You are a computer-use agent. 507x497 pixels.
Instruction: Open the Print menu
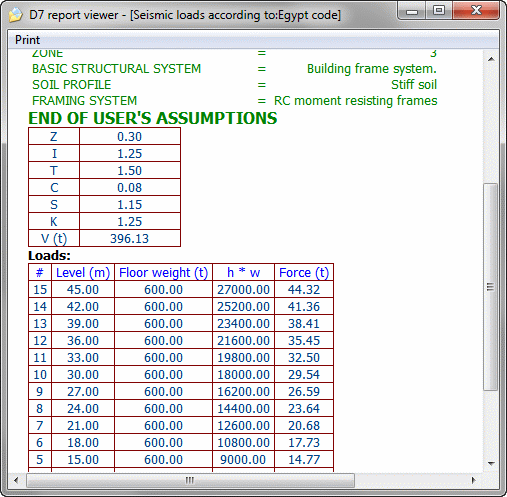(x=27, y=40)
